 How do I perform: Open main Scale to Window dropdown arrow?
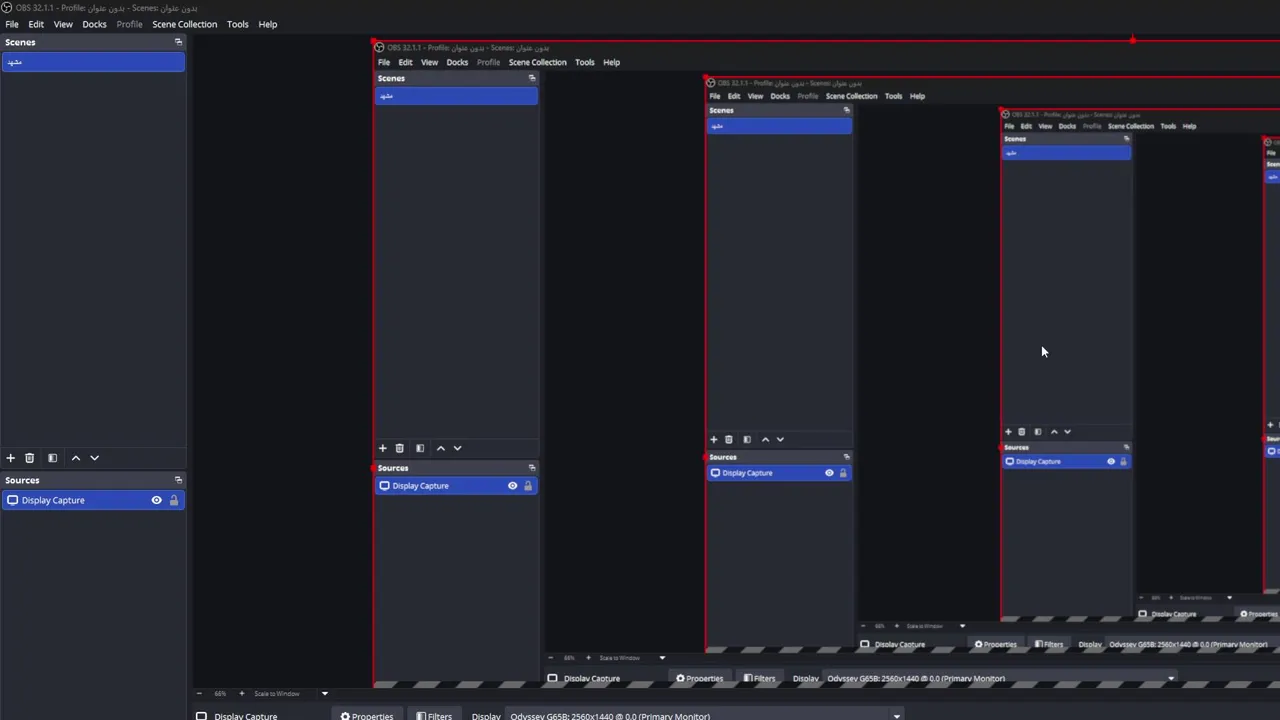point(324,693)
